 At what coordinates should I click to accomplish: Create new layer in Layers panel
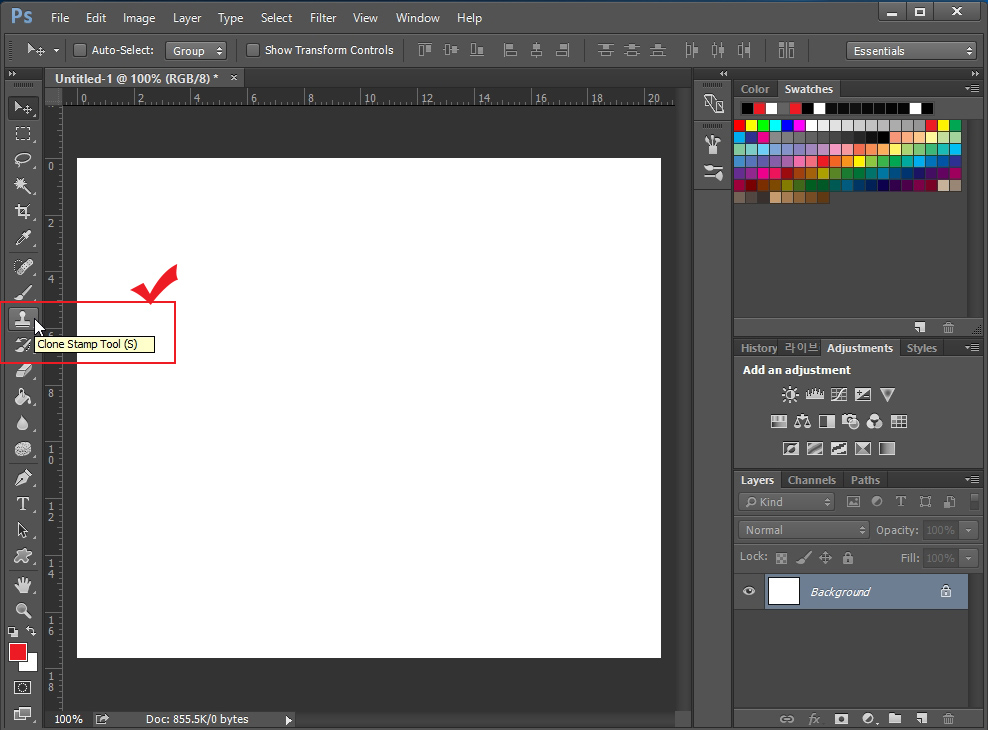pos(922,719)
